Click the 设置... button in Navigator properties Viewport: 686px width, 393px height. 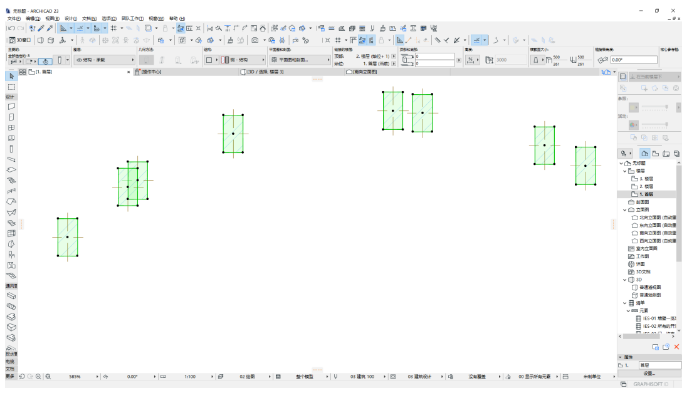649,373
